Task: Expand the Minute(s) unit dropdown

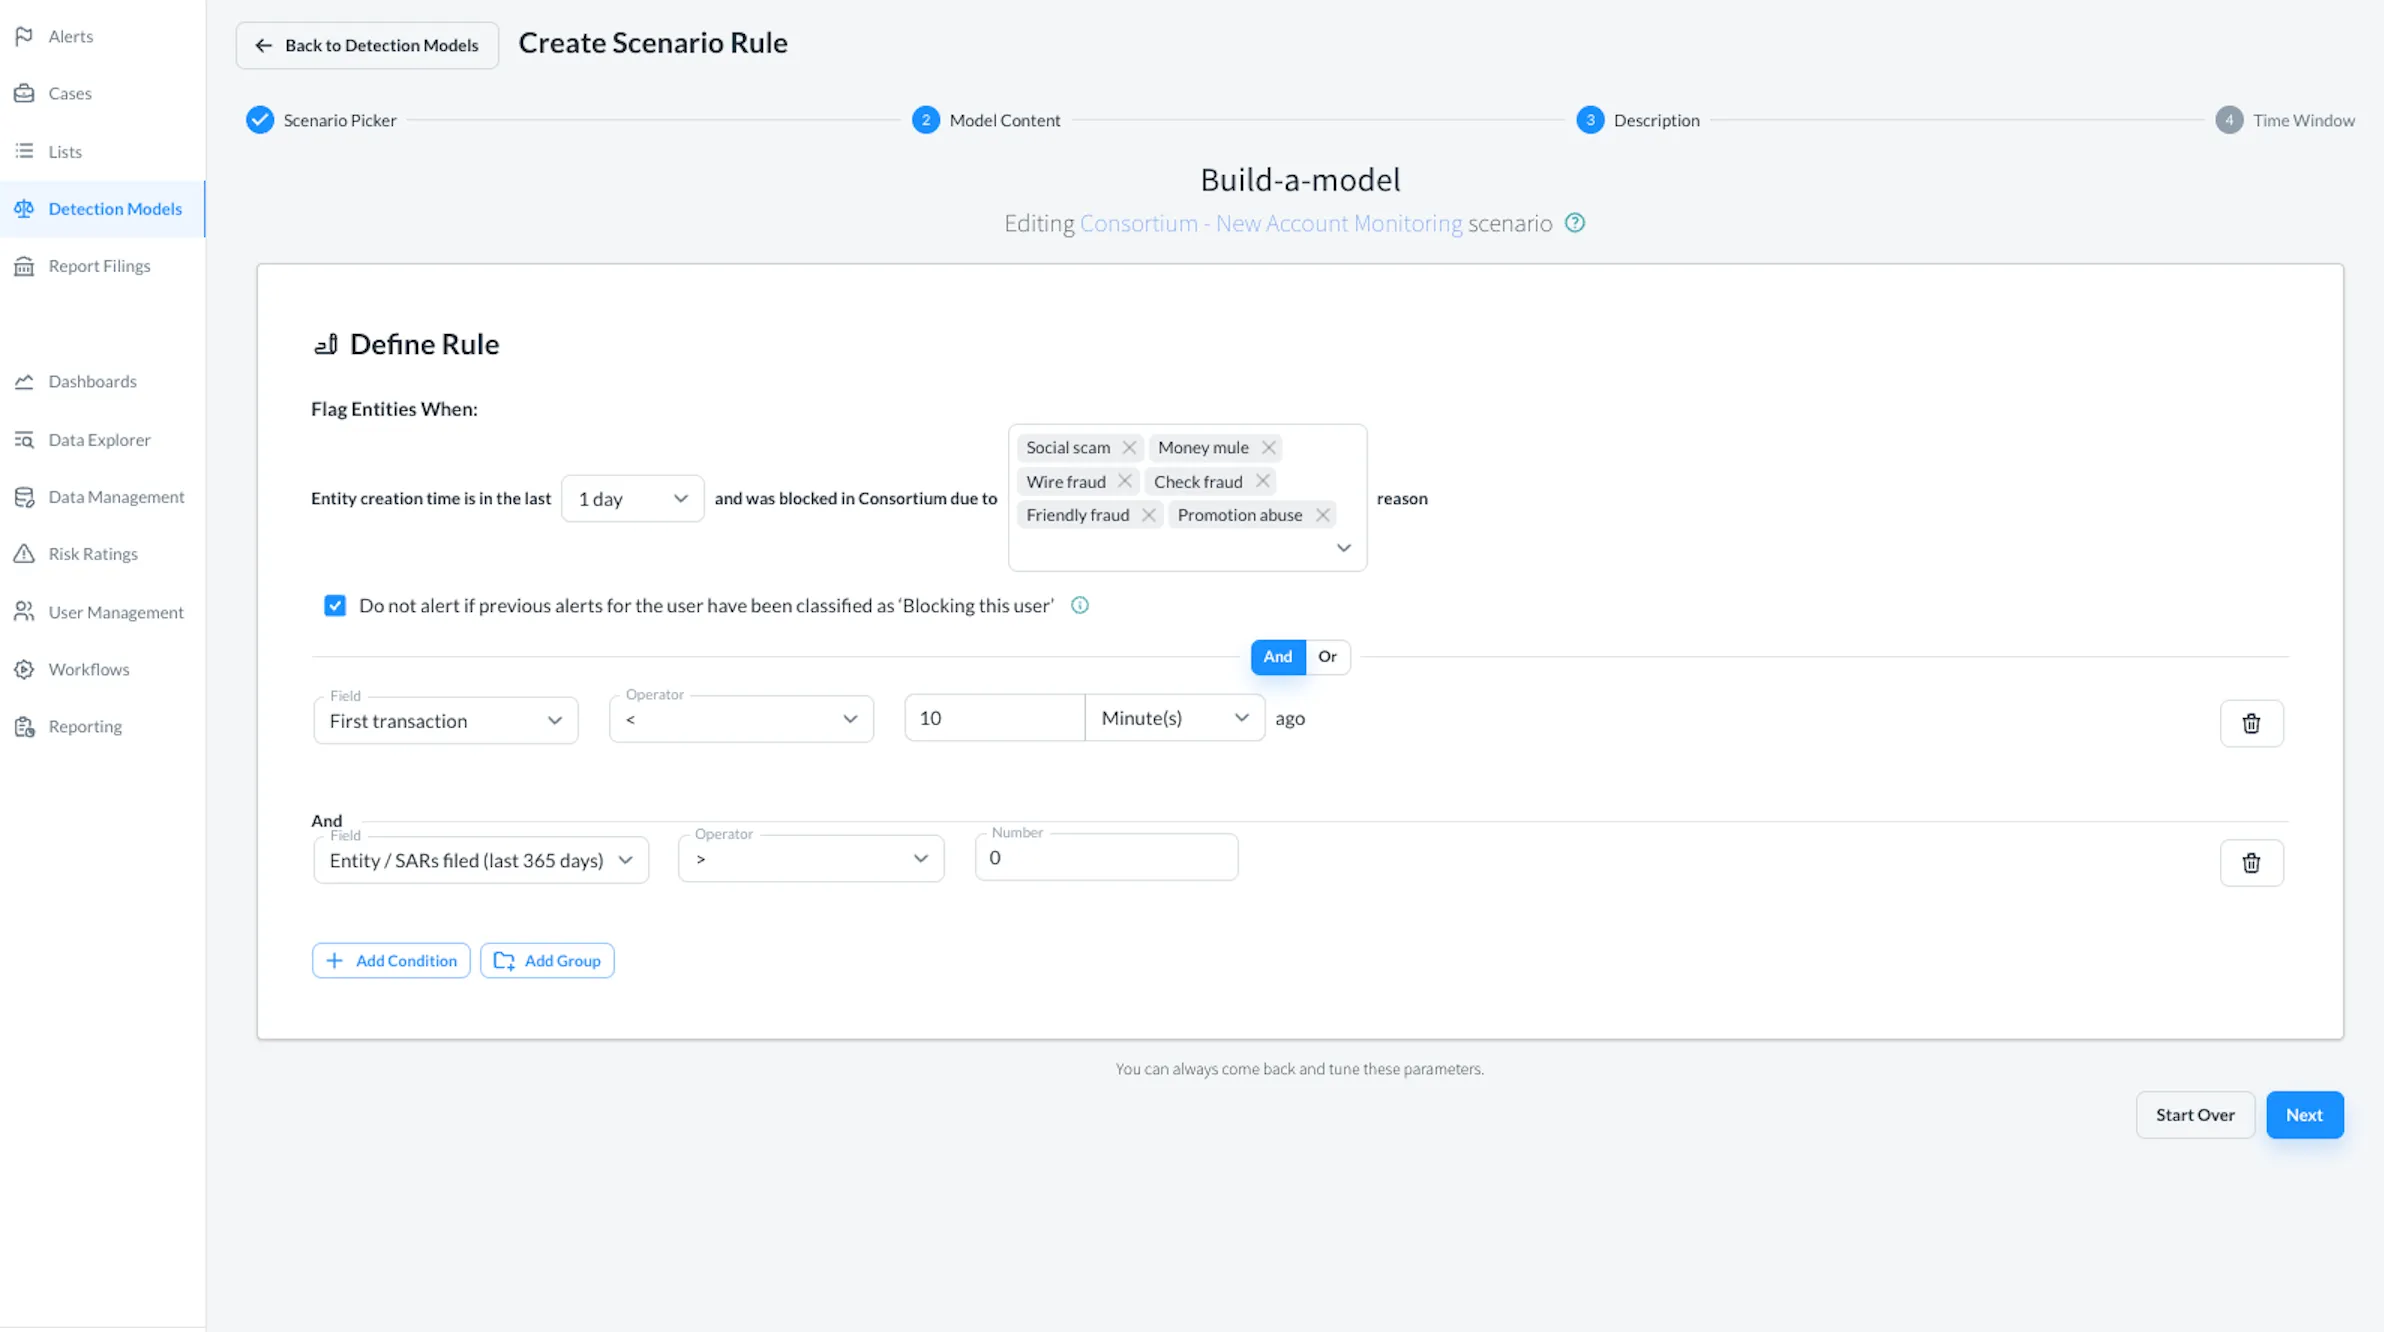Action: pos(1174,718)
